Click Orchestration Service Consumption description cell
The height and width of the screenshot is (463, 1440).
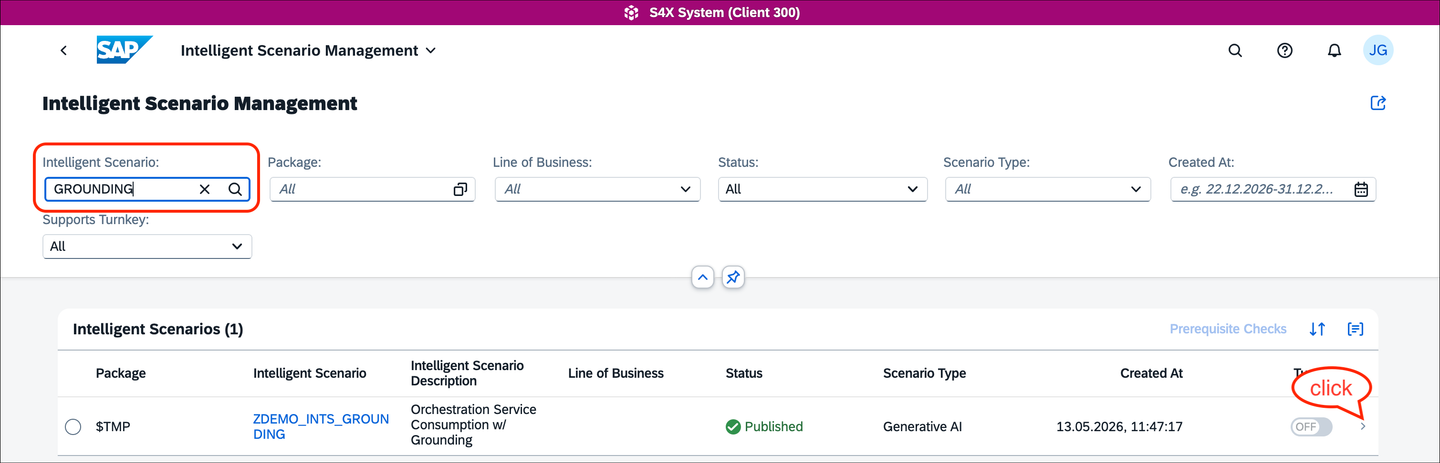(x=474, y=425)
